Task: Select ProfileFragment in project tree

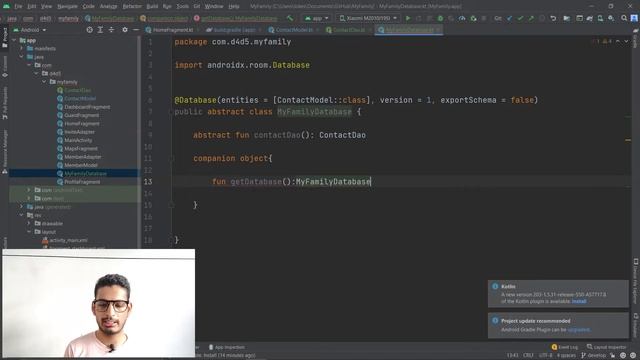Action: coord(82,182)
